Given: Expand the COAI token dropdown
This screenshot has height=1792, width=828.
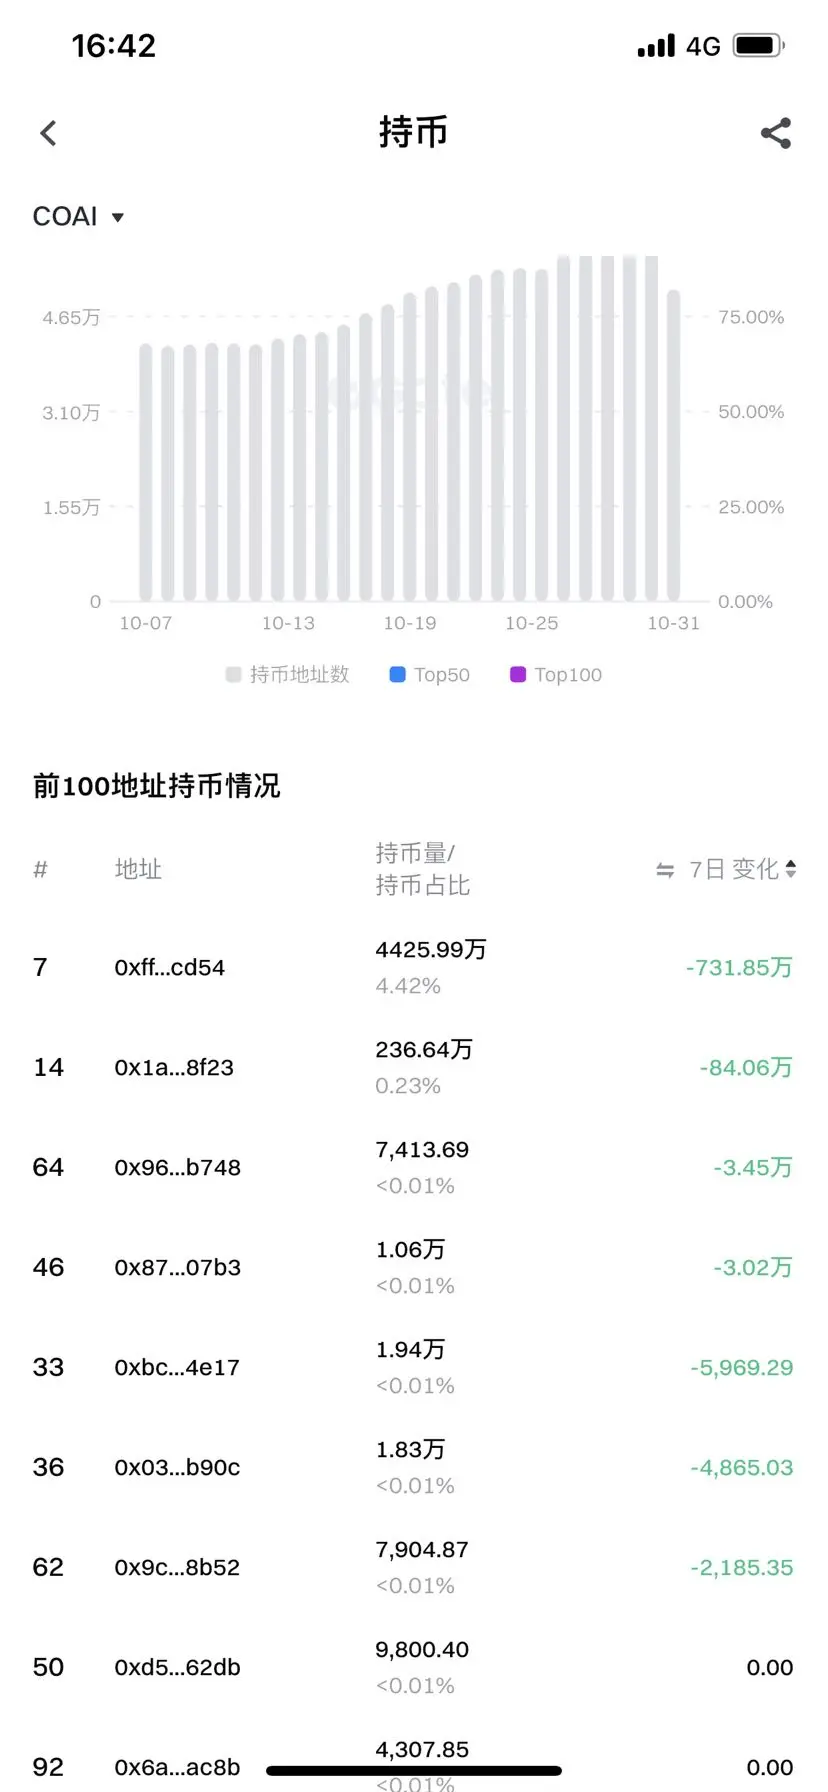Looking at the screenshot, I should 78,217.
